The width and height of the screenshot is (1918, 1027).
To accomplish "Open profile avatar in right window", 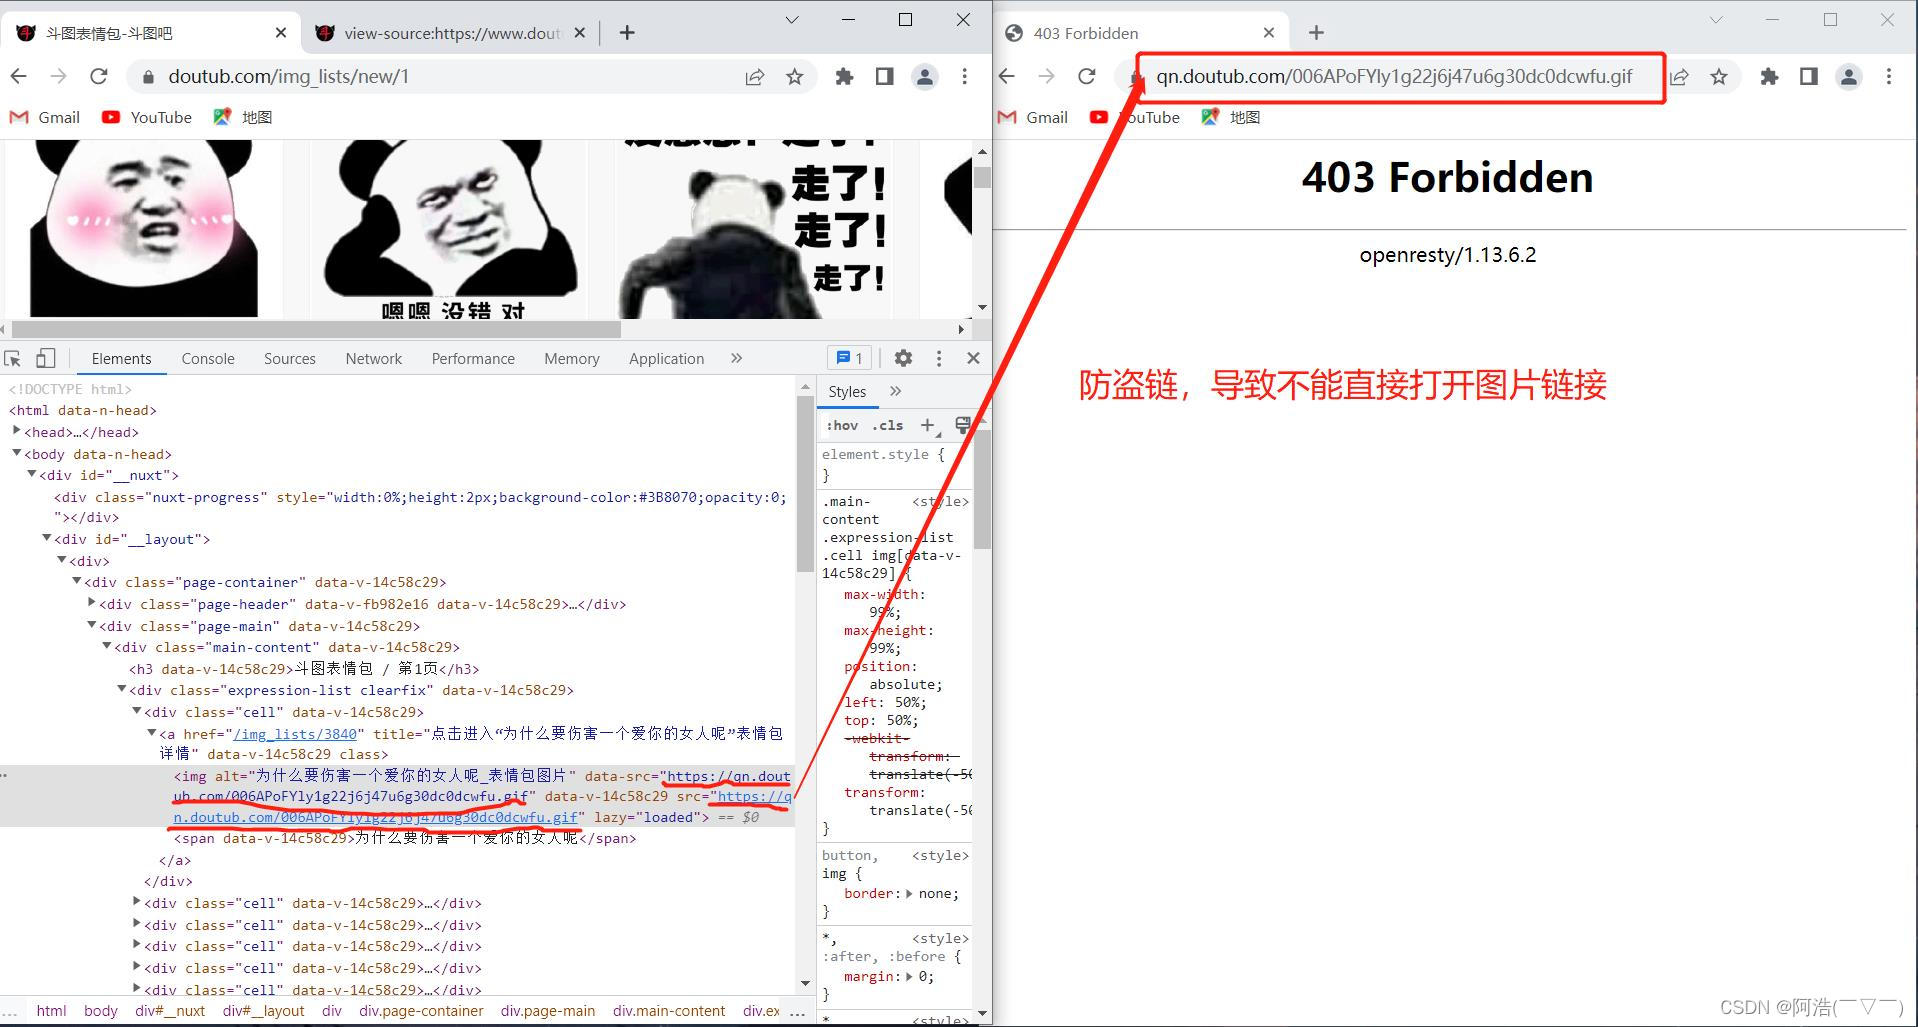I will point(1849,76).
